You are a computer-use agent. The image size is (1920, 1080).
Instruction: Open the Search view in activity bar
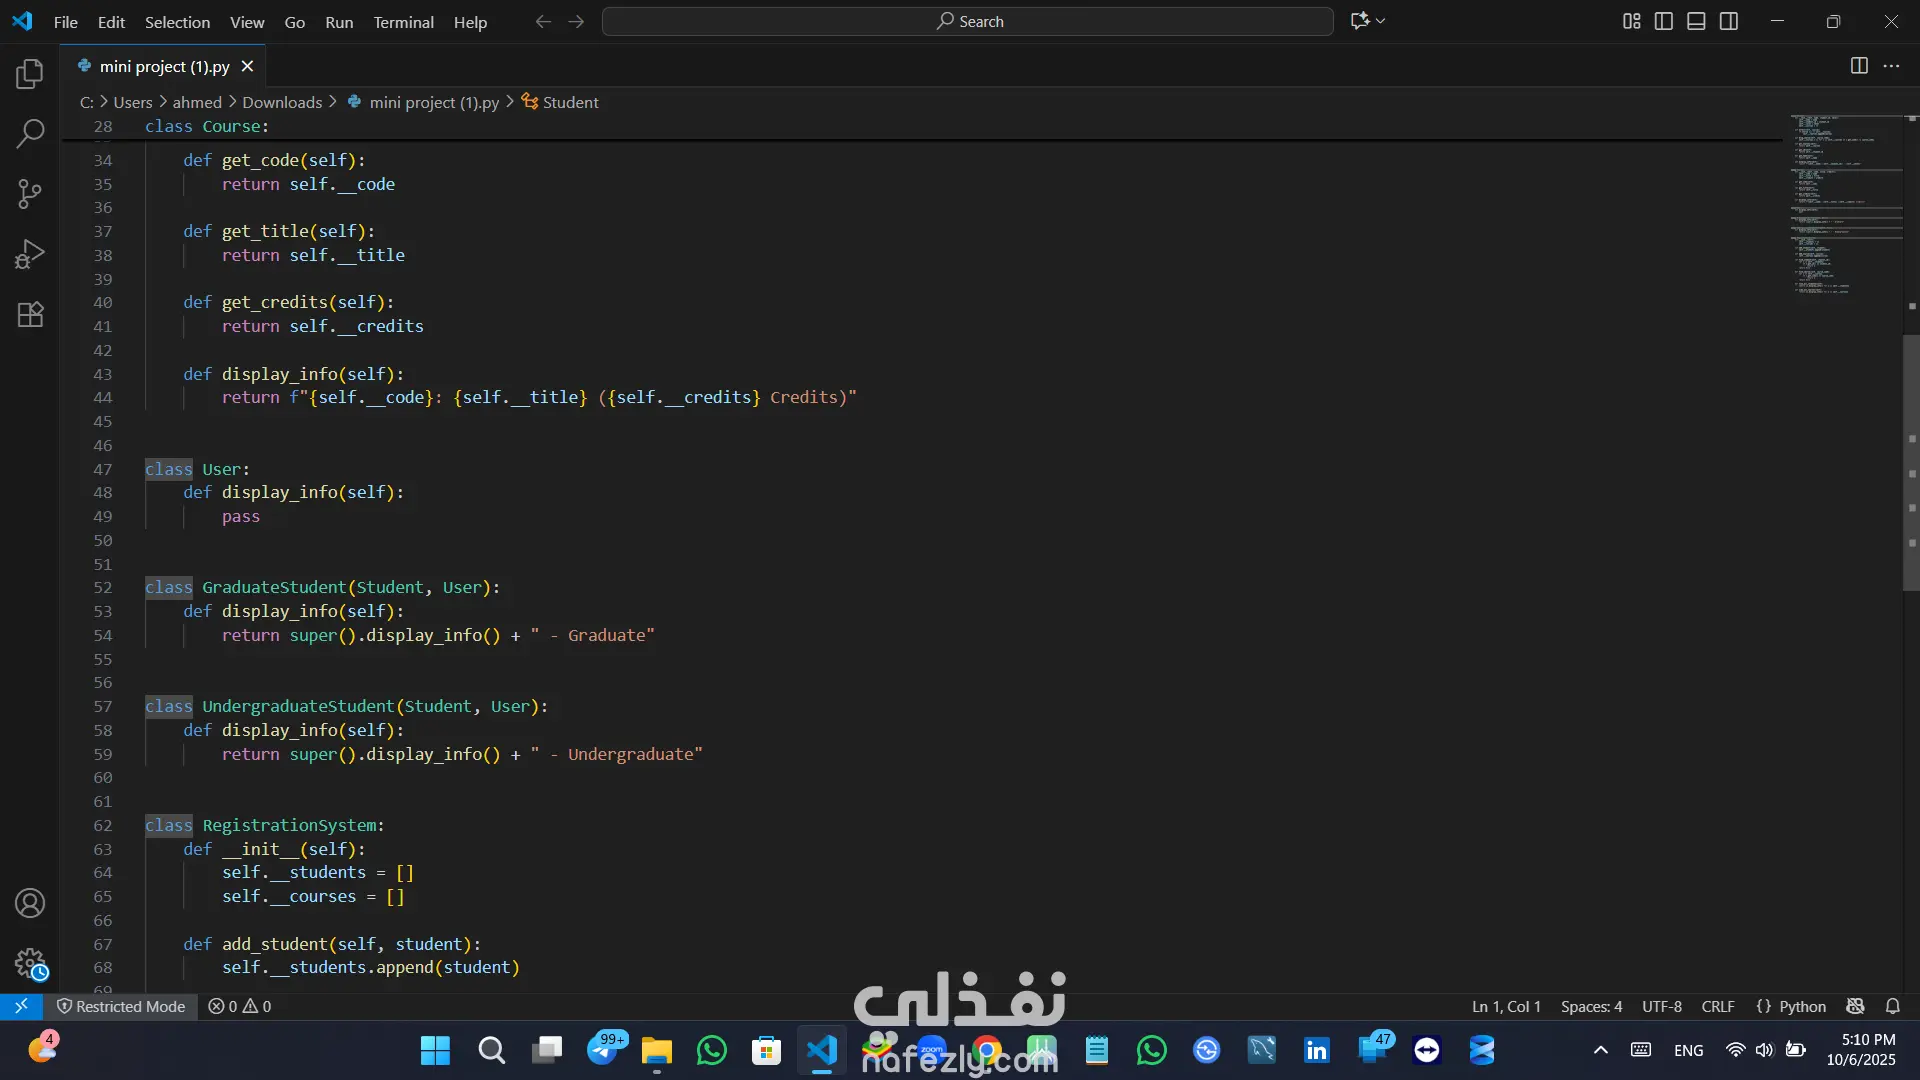[x=30, y=133]
